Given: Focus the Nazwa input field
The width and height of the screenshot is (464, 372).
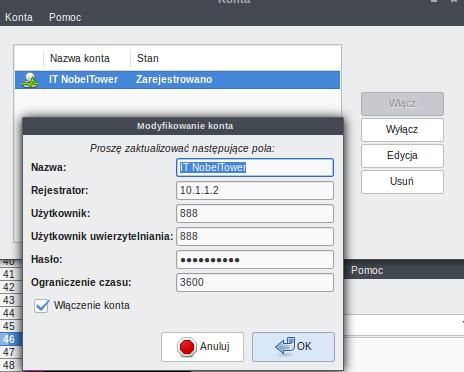Looking at the screenshot, I should (x=255, y=167).
